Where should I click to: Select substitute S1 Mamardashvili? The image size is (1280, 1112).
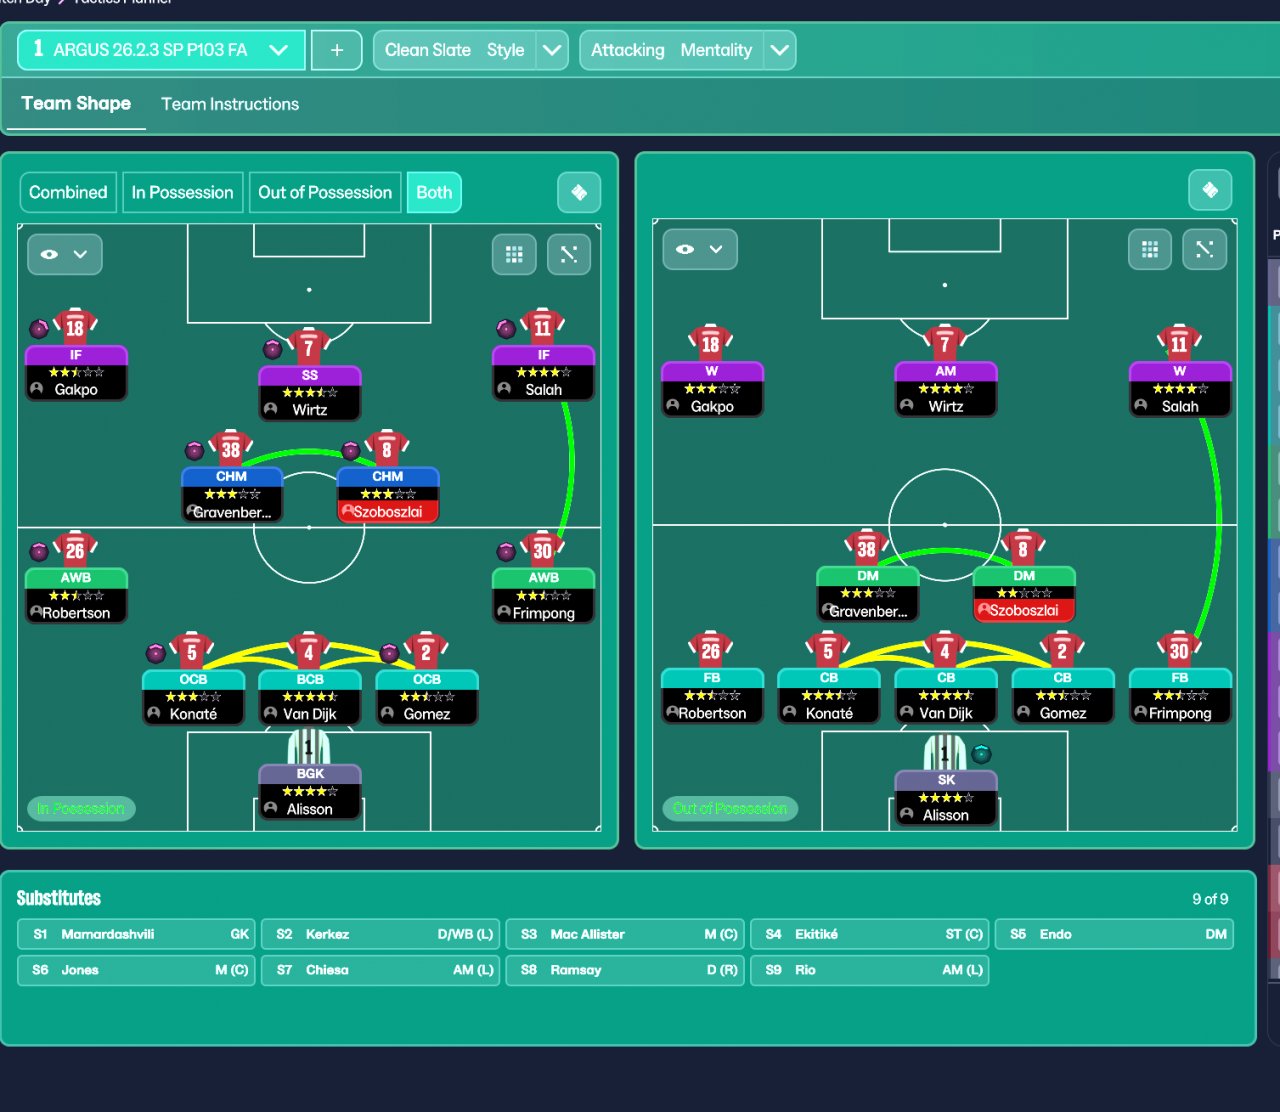coord(136,934)
